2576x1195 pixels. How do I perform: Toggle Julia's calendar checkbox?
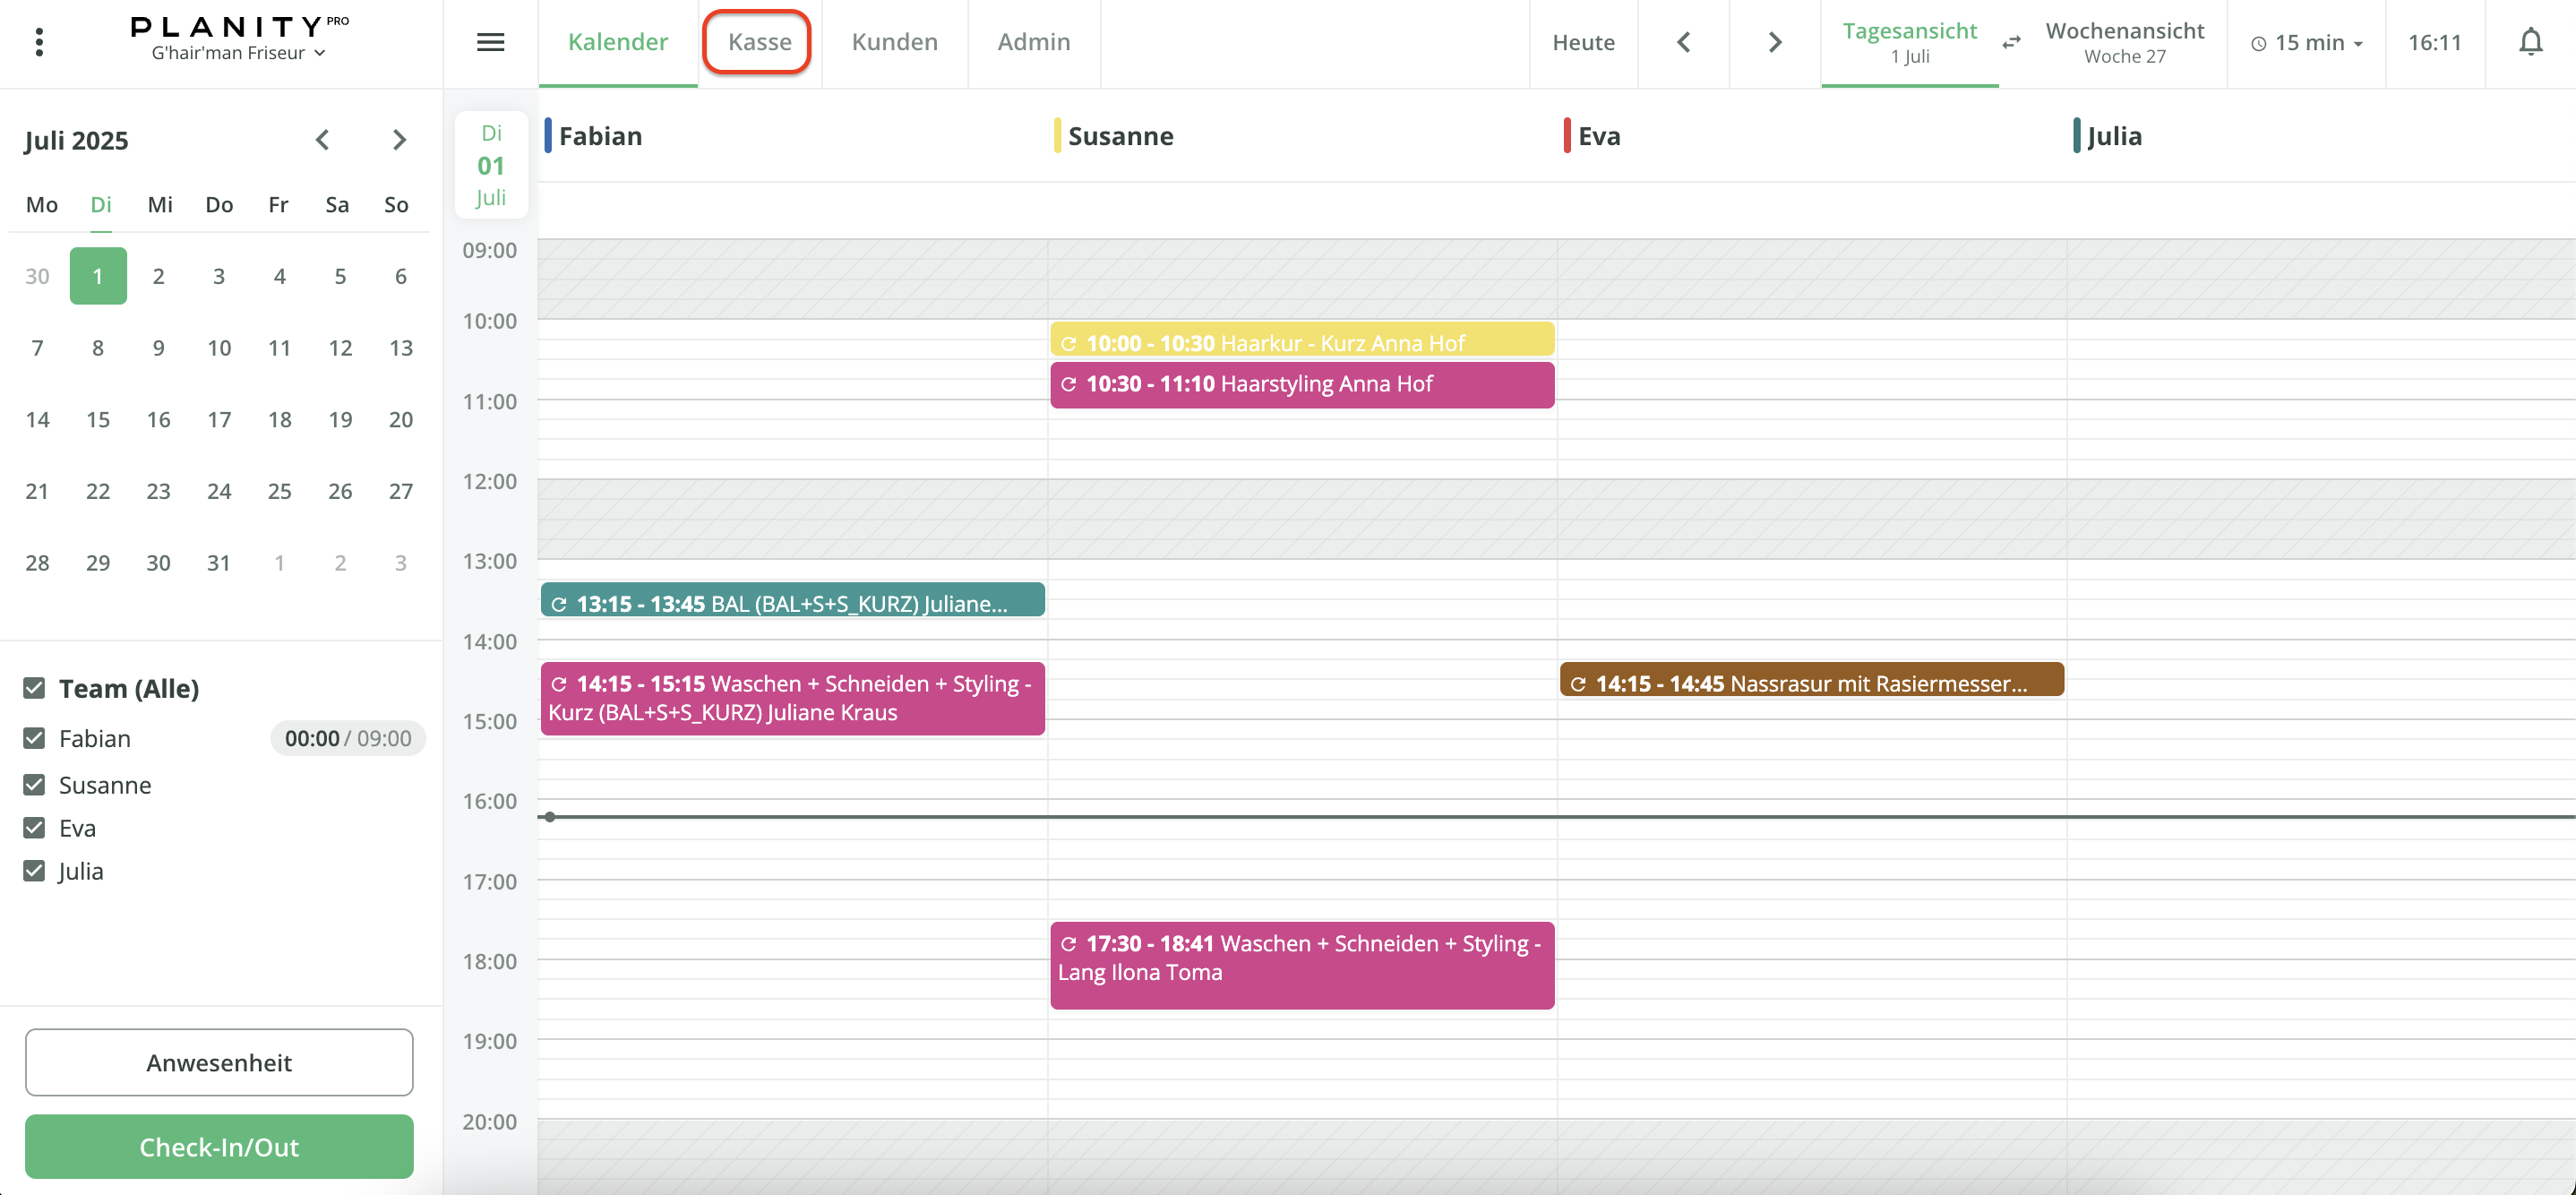[x=34, y=871]
